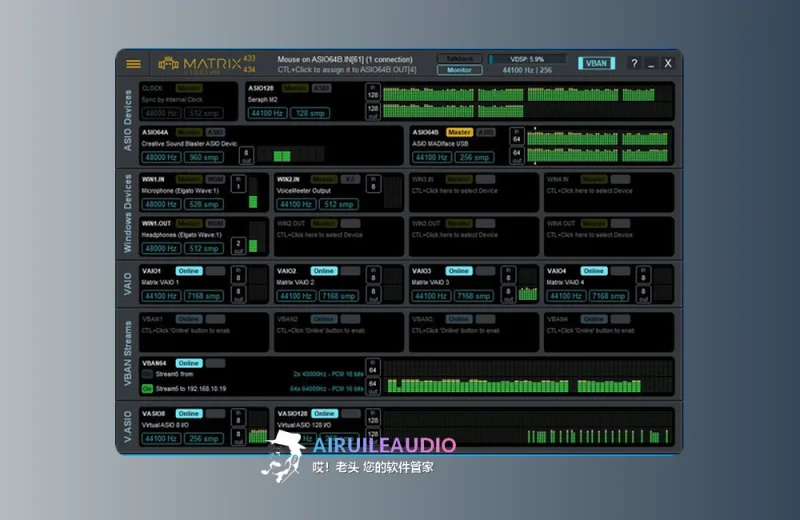Open ASIO64A 48000 Hz sample rate selector
800x520 pixels.
coord(161,157)
